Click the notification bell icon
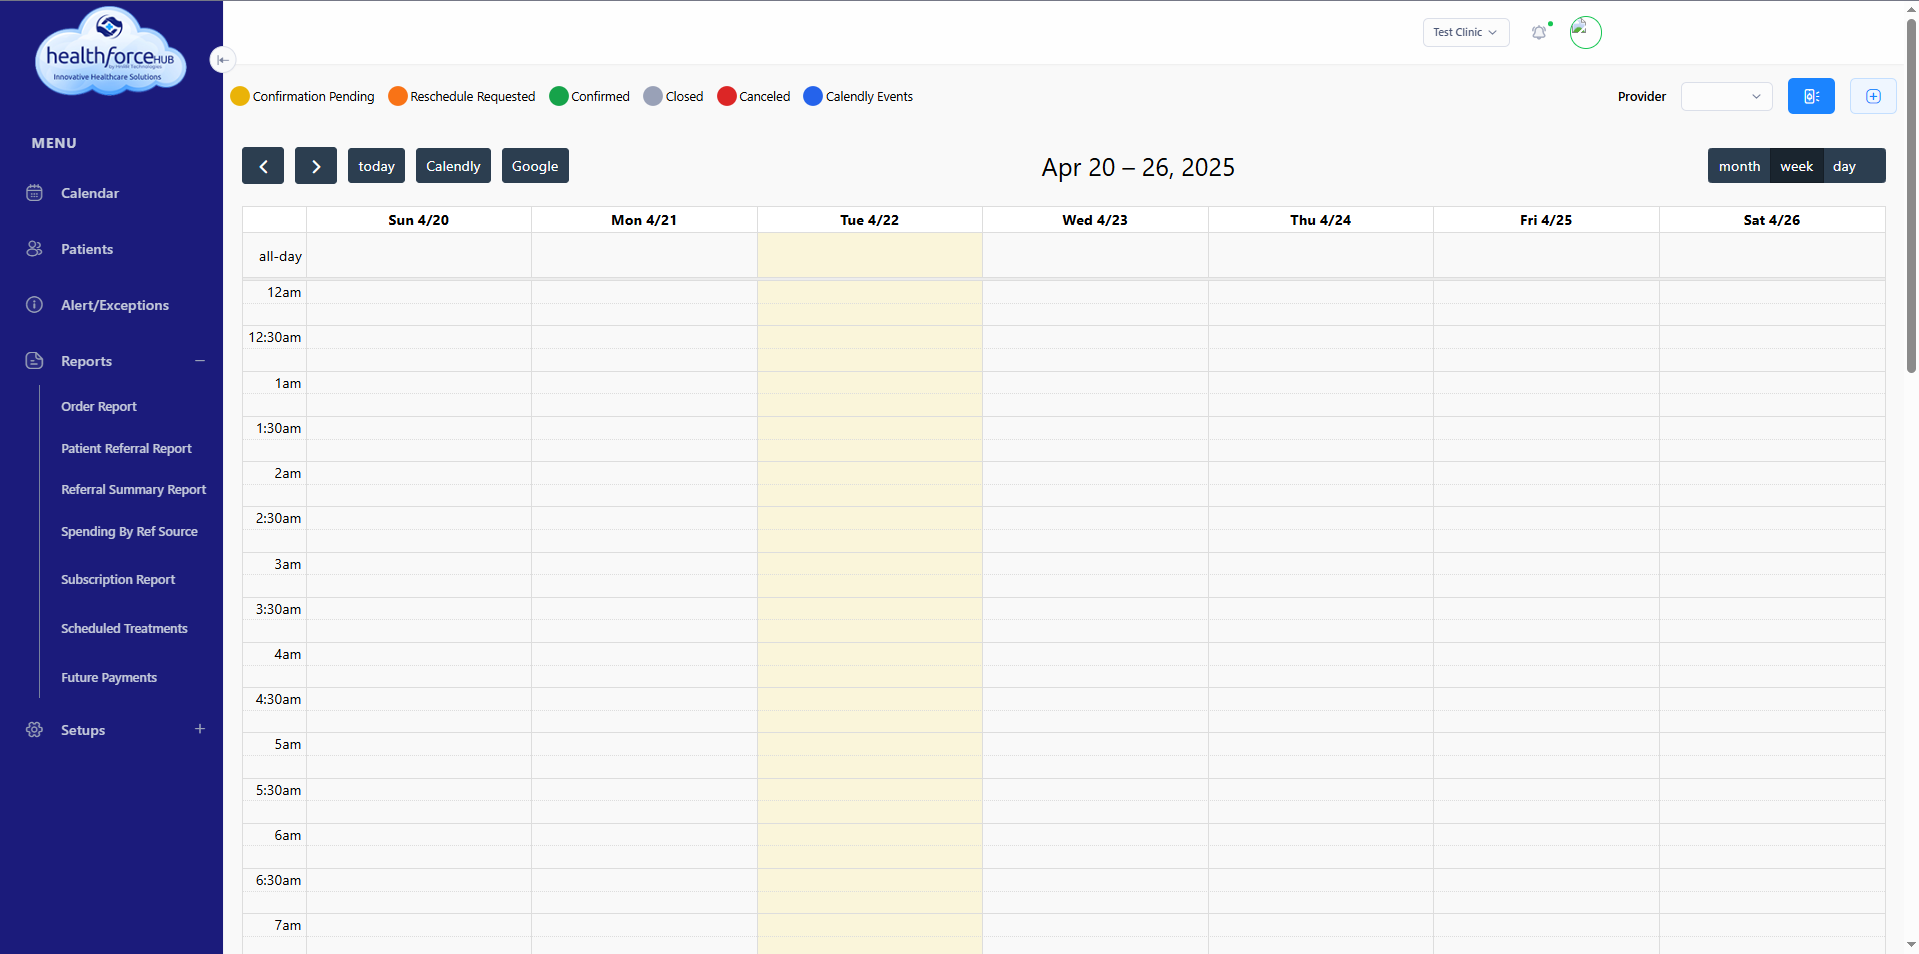Viewport: 1919px width, 954px height. [1538, 32]
